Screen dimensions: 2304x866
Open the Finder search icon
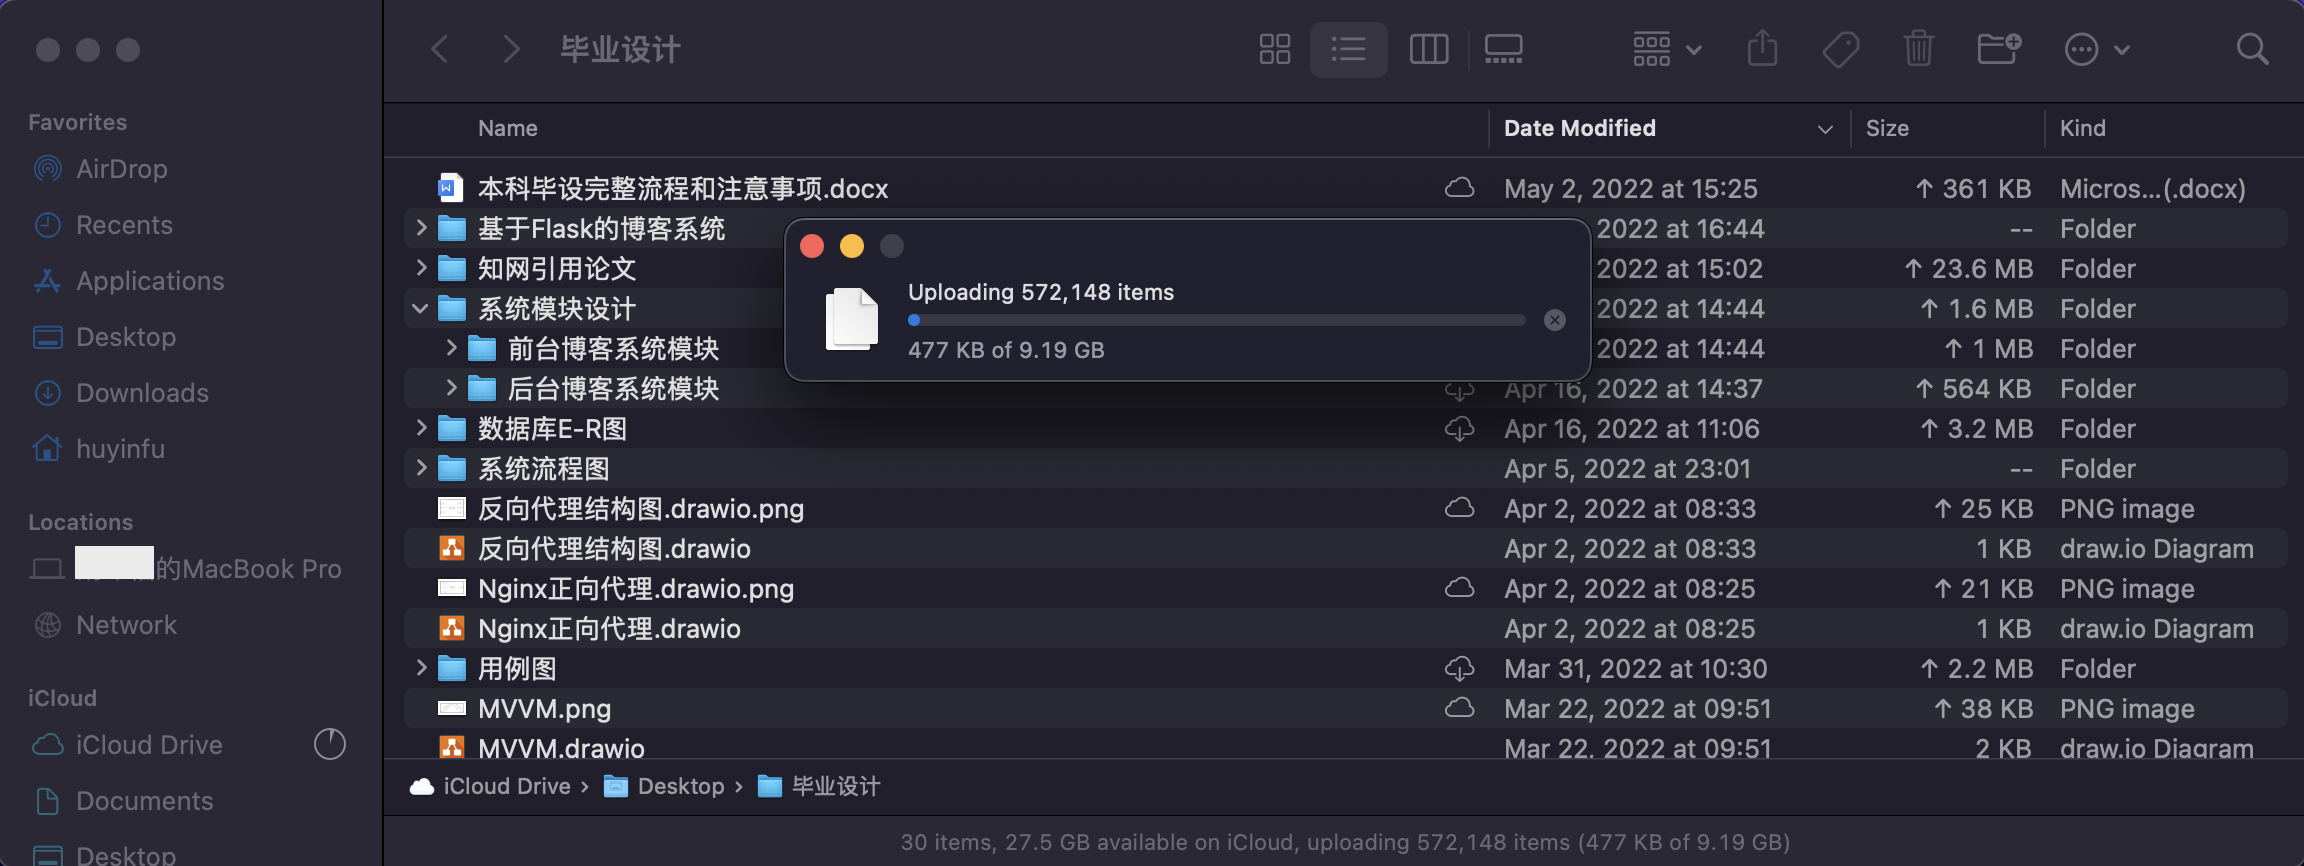pyautogui.click(x=2252, y=49)
